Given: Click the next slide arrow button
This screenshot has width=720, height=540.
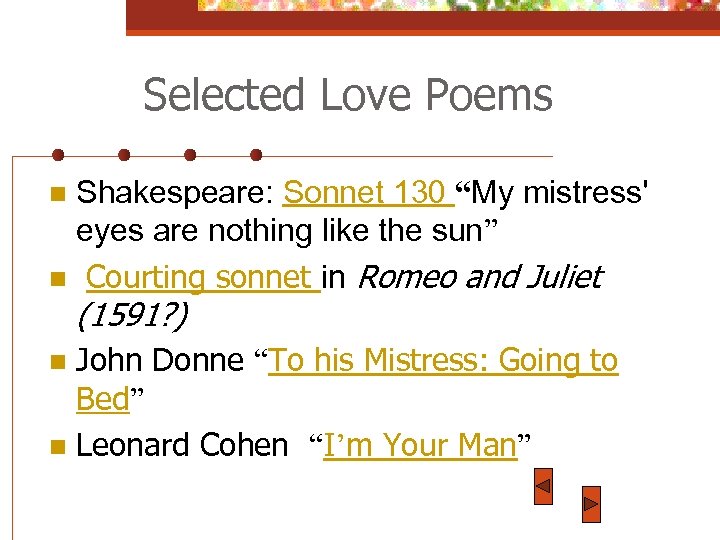Looking at the screenshot, I should (x=591, y=505).
